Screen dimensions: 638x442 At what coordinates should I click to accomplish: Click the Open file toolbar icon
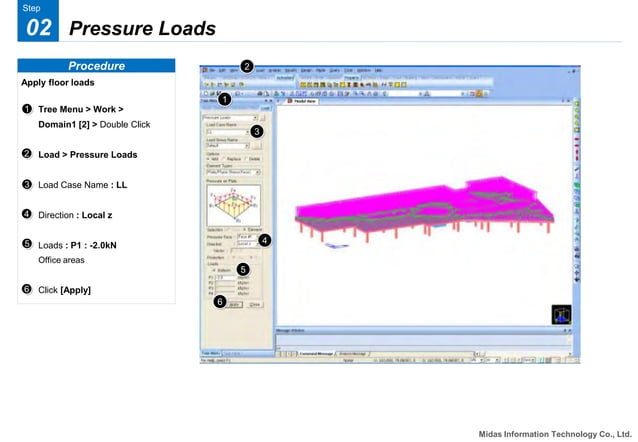(x=212, y=94)
